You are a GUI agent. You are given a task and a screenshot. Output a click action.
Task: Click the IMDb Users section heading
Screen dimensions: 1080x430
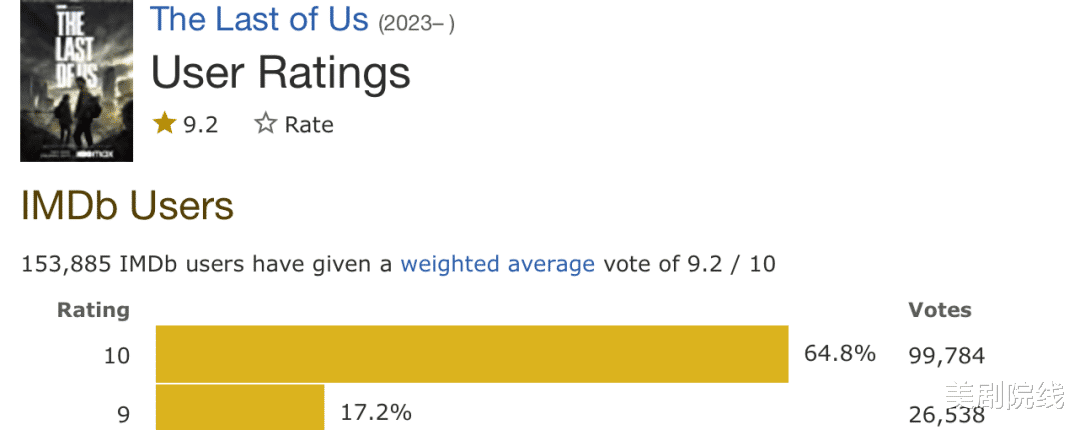(x=127, y=206)
